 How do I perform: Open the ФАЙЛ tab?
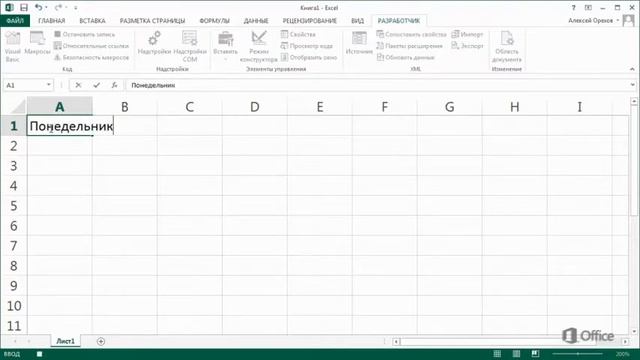(x=15, y=20)
